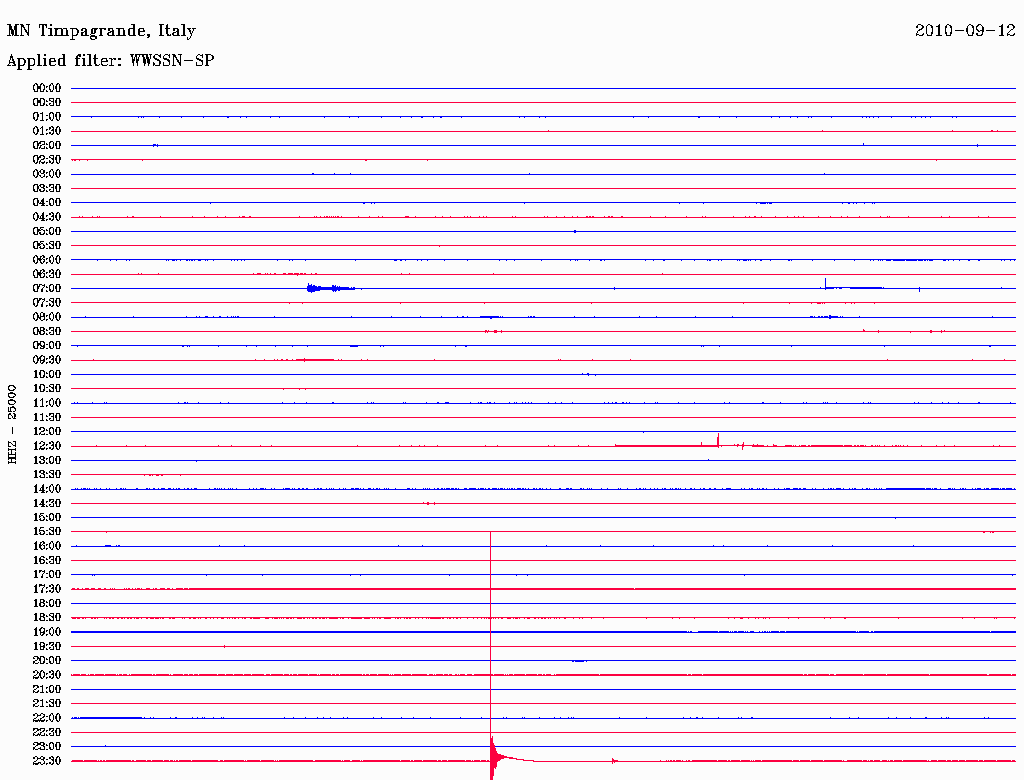Click the 12:30 time label
This screenshot has height=780, width=1024.
pos(47,446)
